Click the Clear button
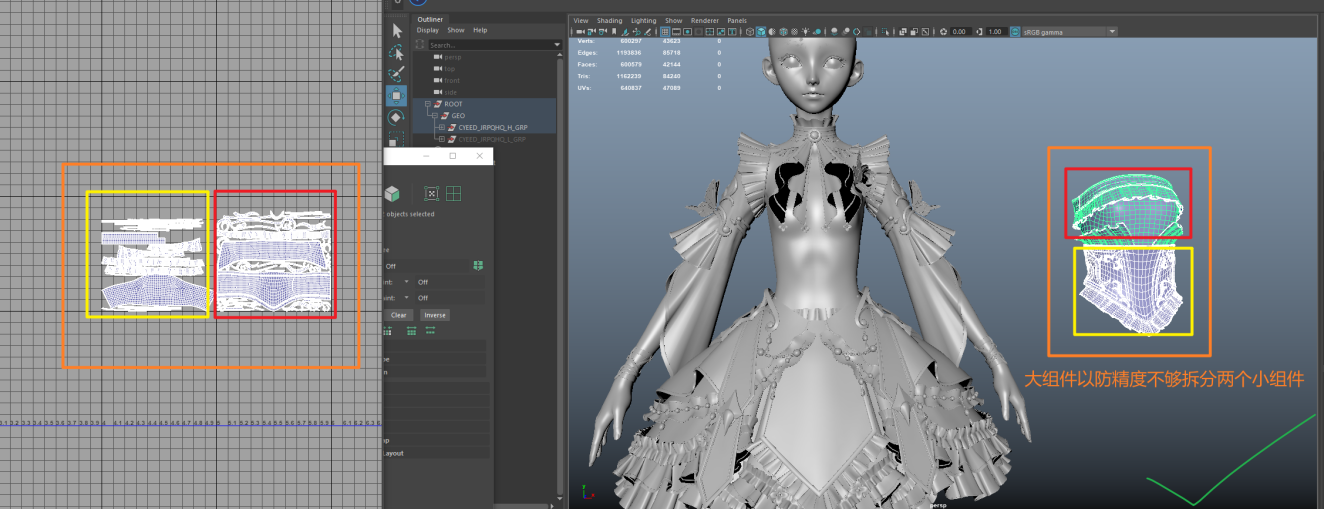 (x=398, y=315)
